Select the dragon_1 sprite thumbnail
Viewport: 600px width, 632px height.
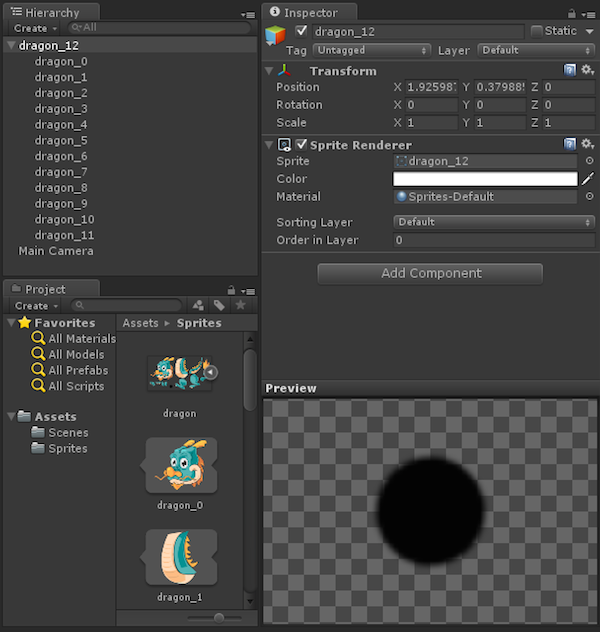180,558
